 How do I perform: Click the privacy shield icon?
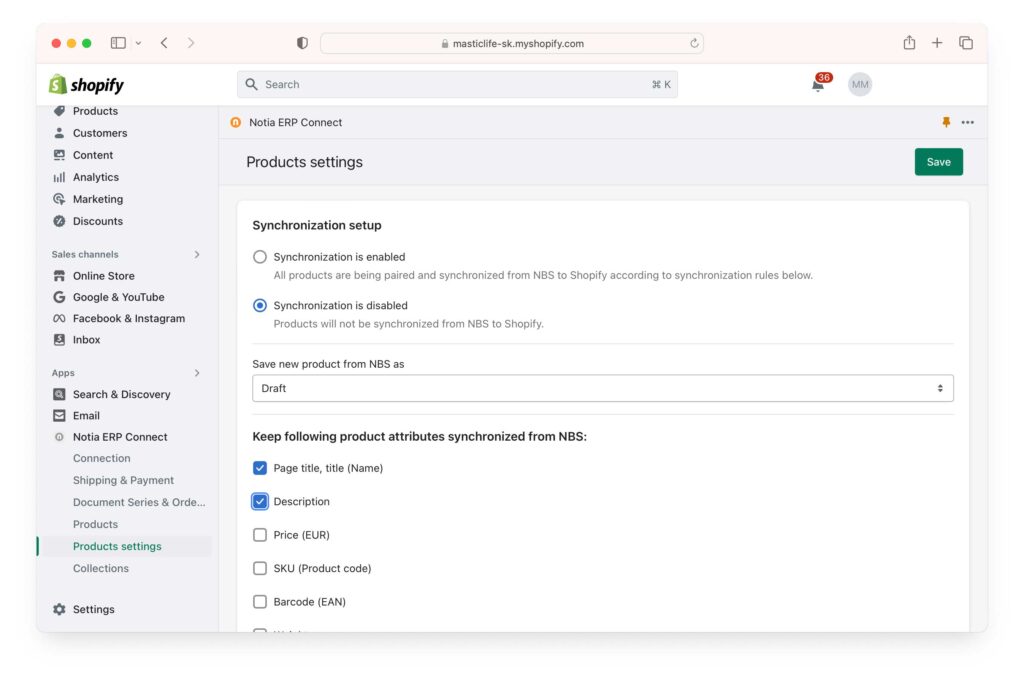tap(302, 43)
